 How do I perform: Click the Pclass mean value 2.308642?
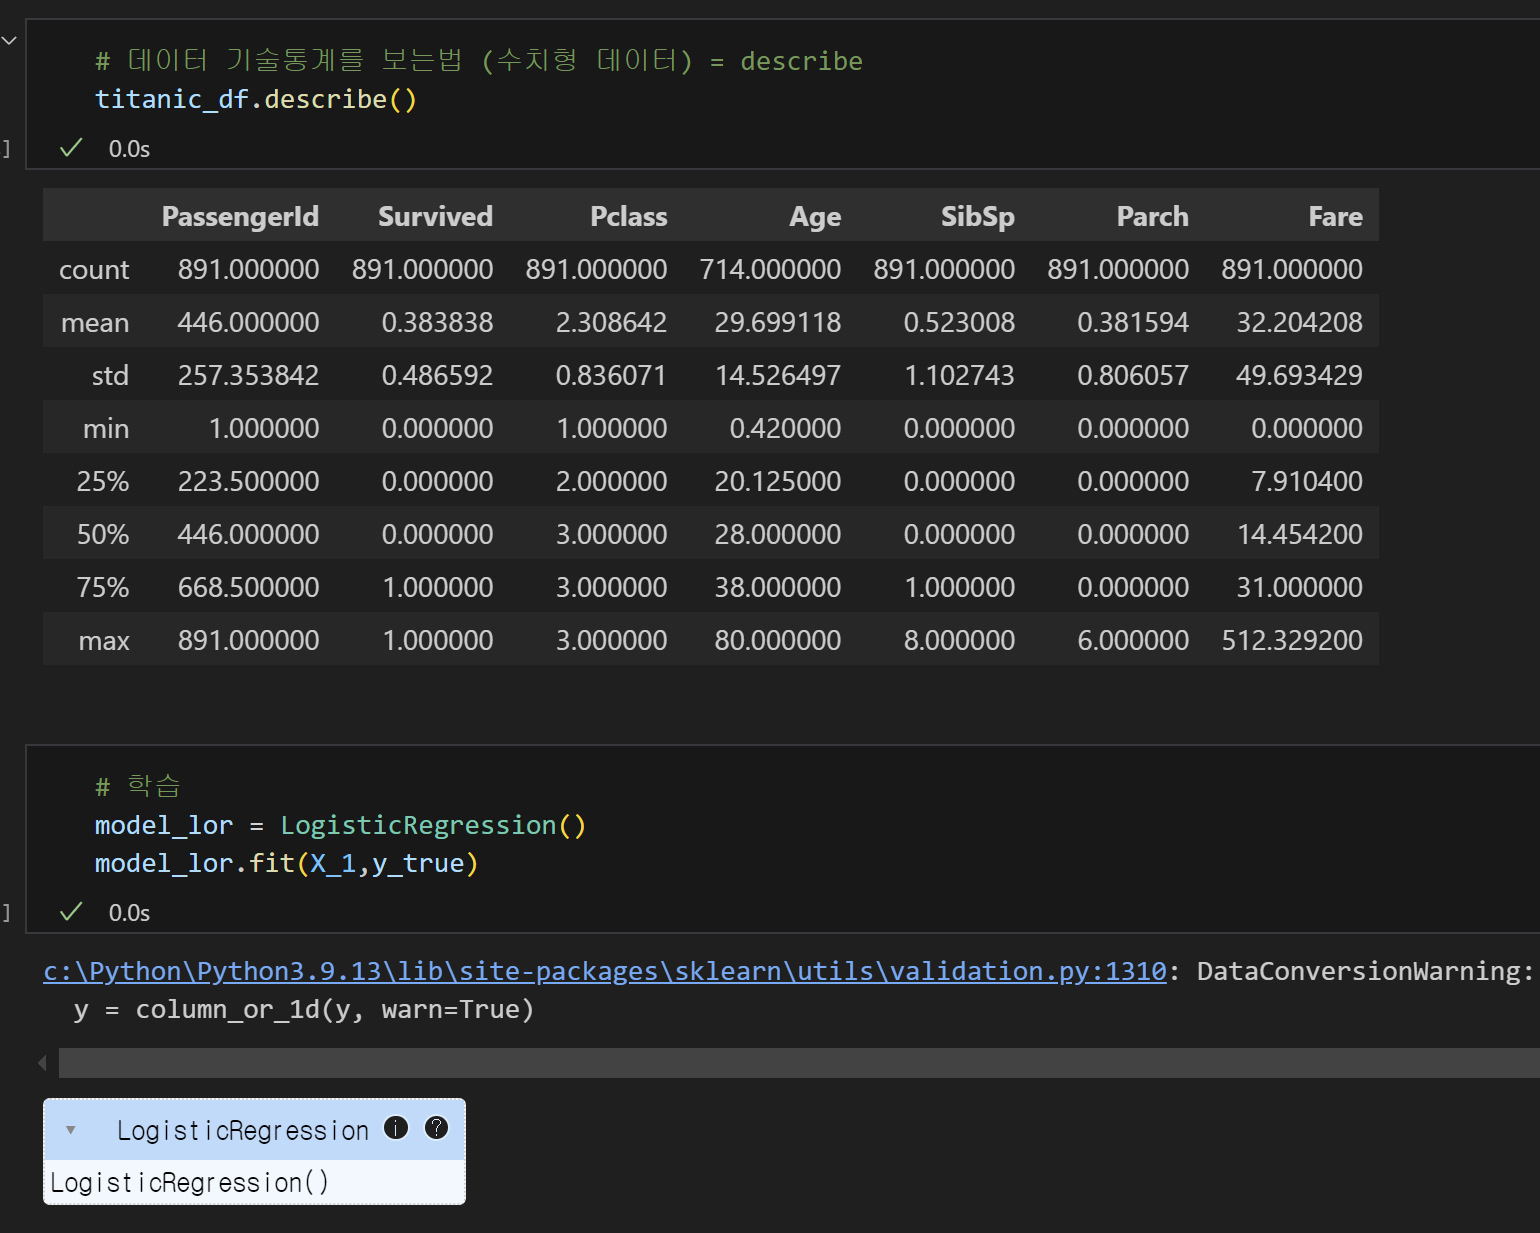click(611, 322)
